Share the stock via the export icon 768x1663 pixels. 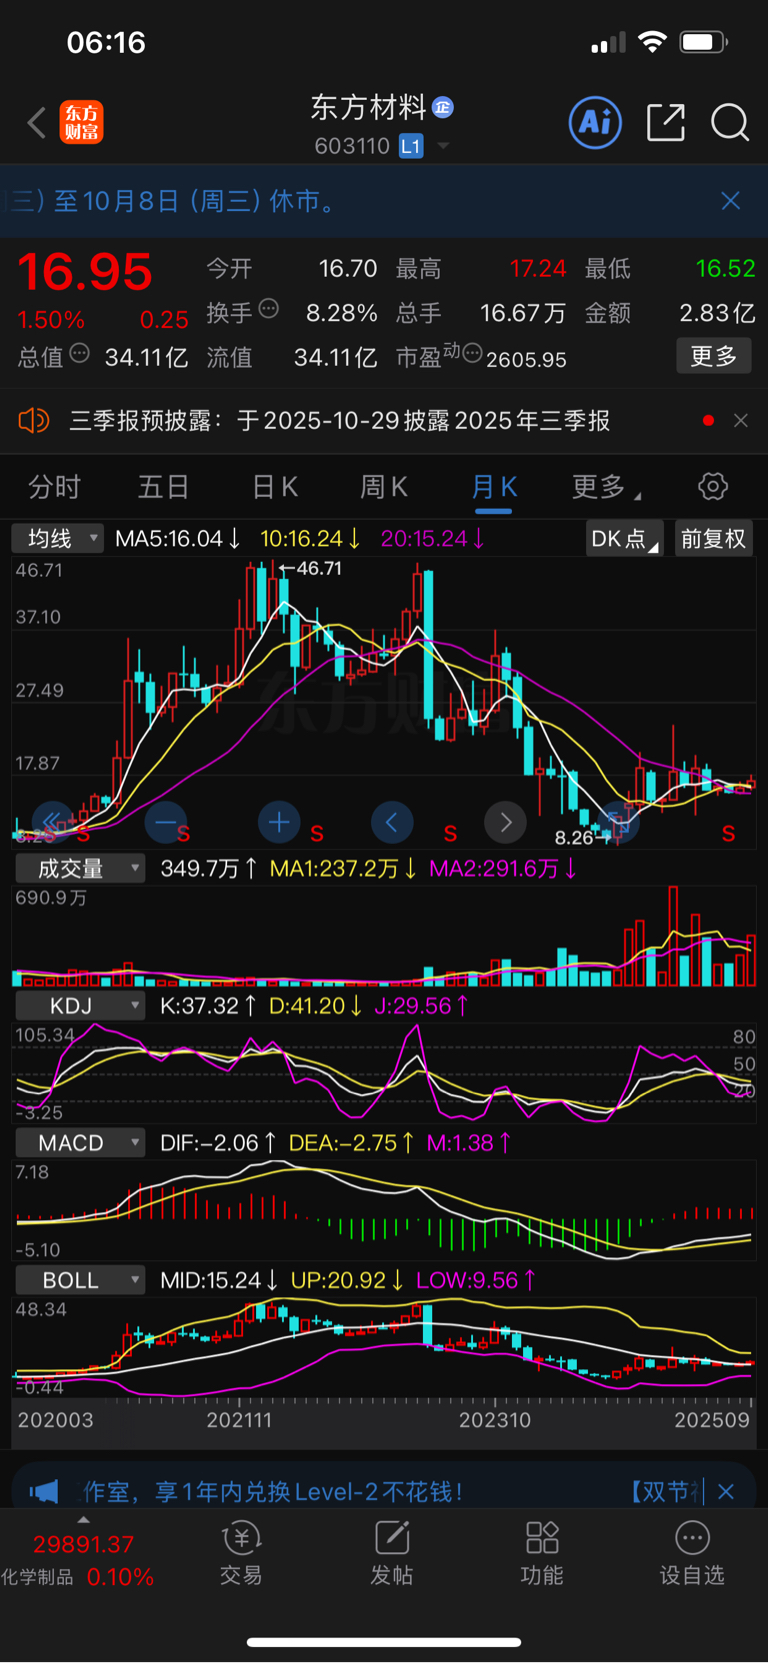(666, 123)
